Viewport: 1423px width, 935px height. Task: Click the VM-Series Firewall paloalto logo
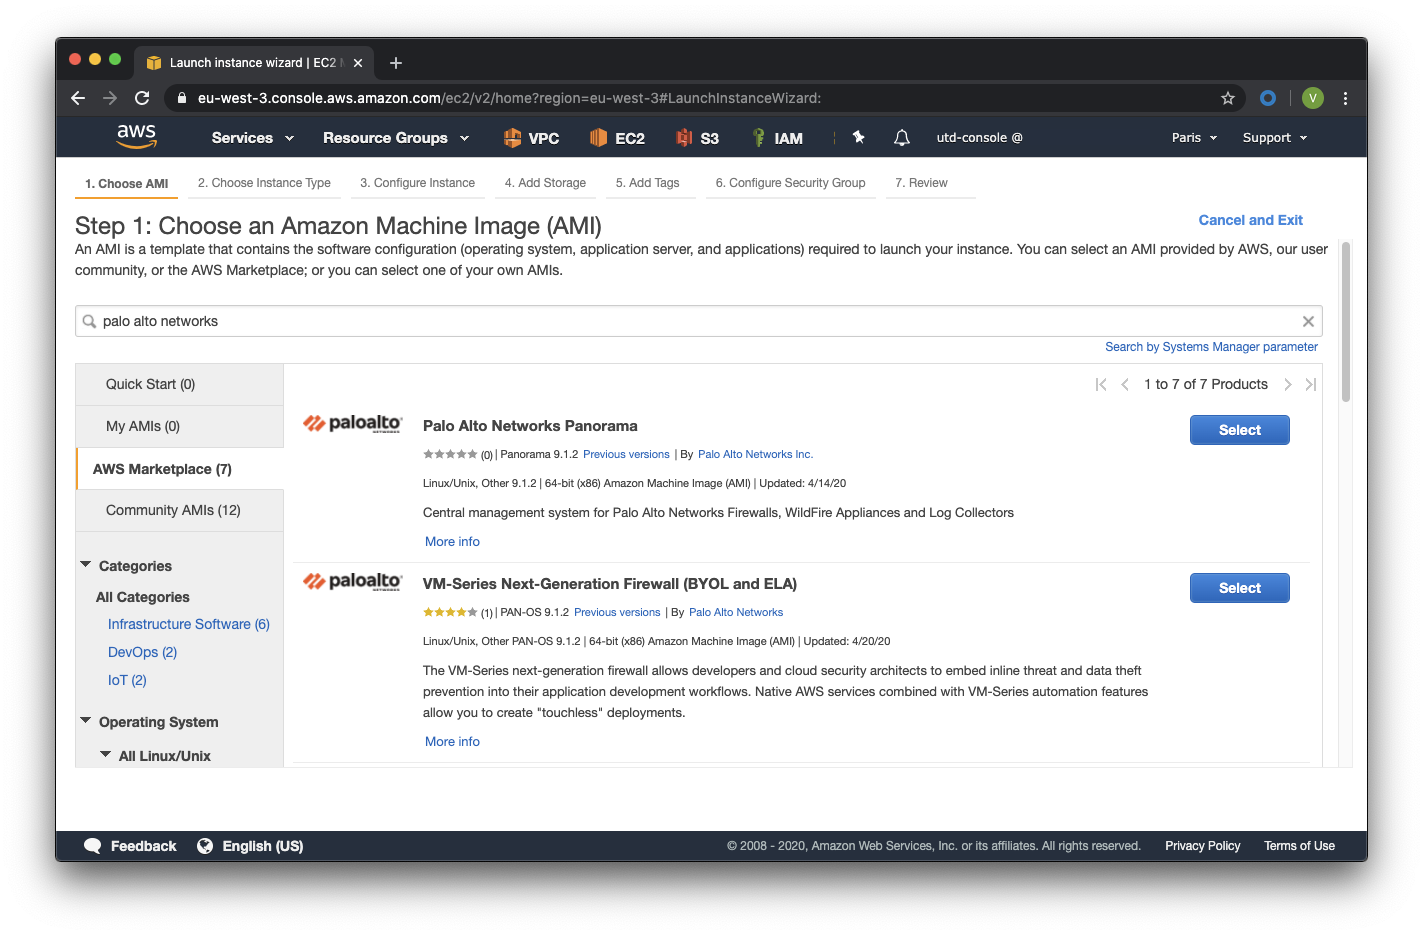tap(352, 582)
